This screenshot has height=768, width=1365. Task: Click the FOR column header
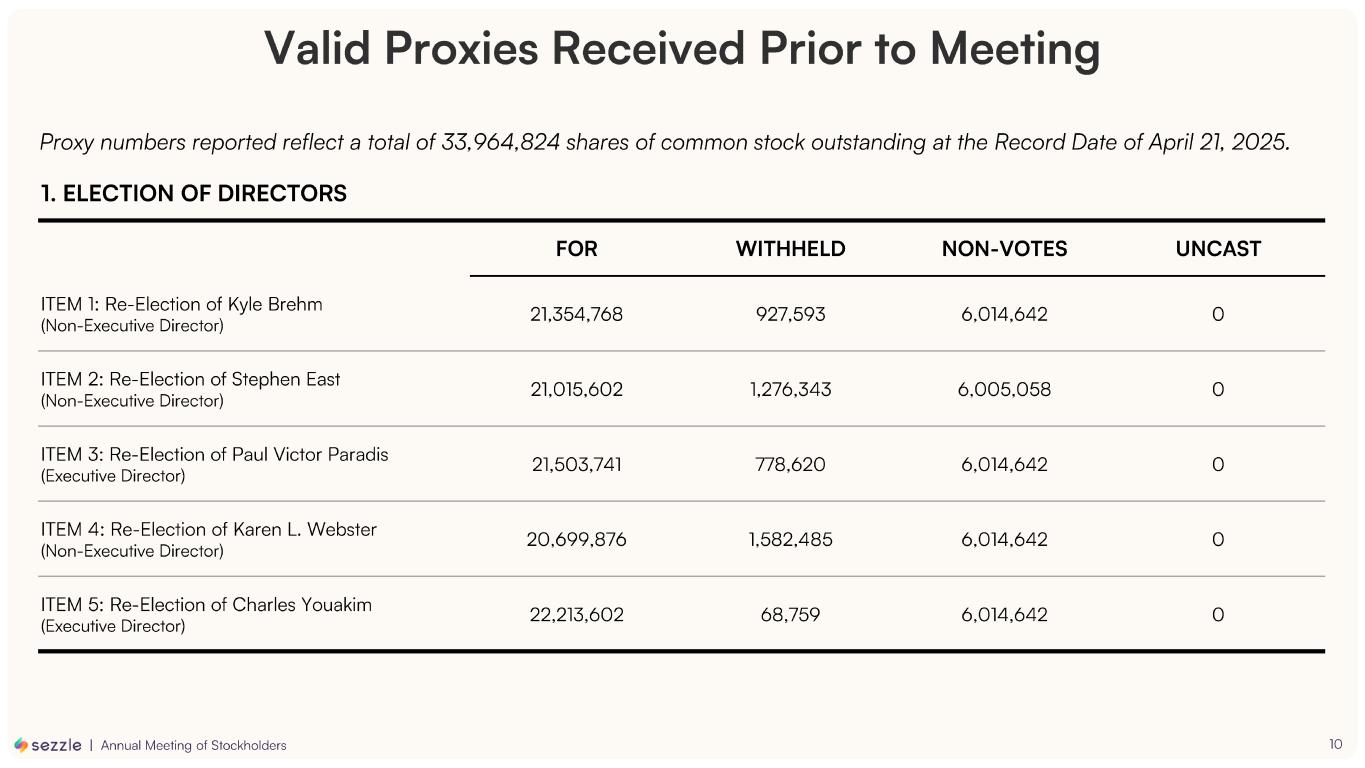(576, 249)
